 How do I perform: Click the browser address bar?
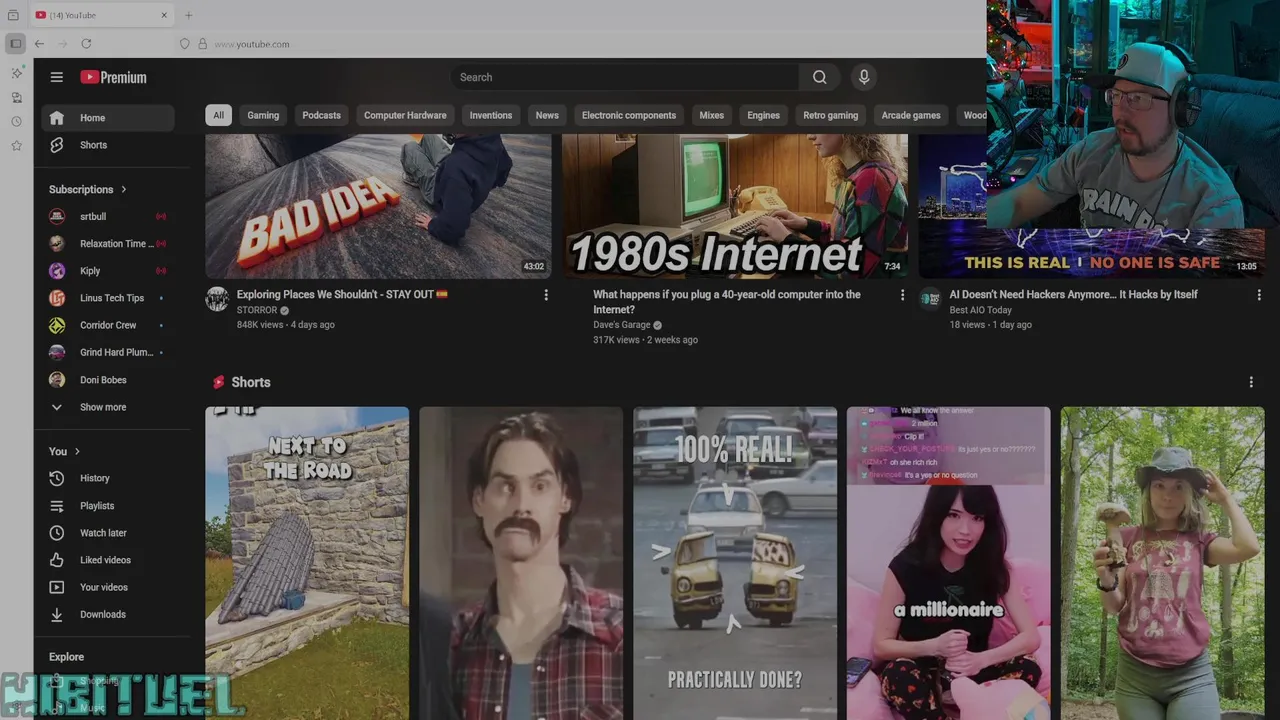(580, 44)
